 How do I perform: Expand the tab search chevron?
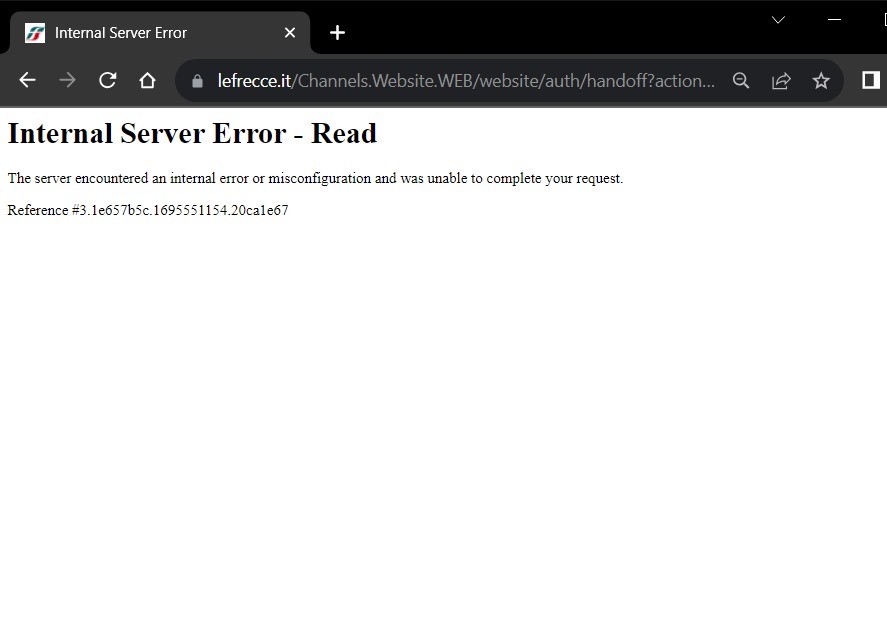point(778,19)
